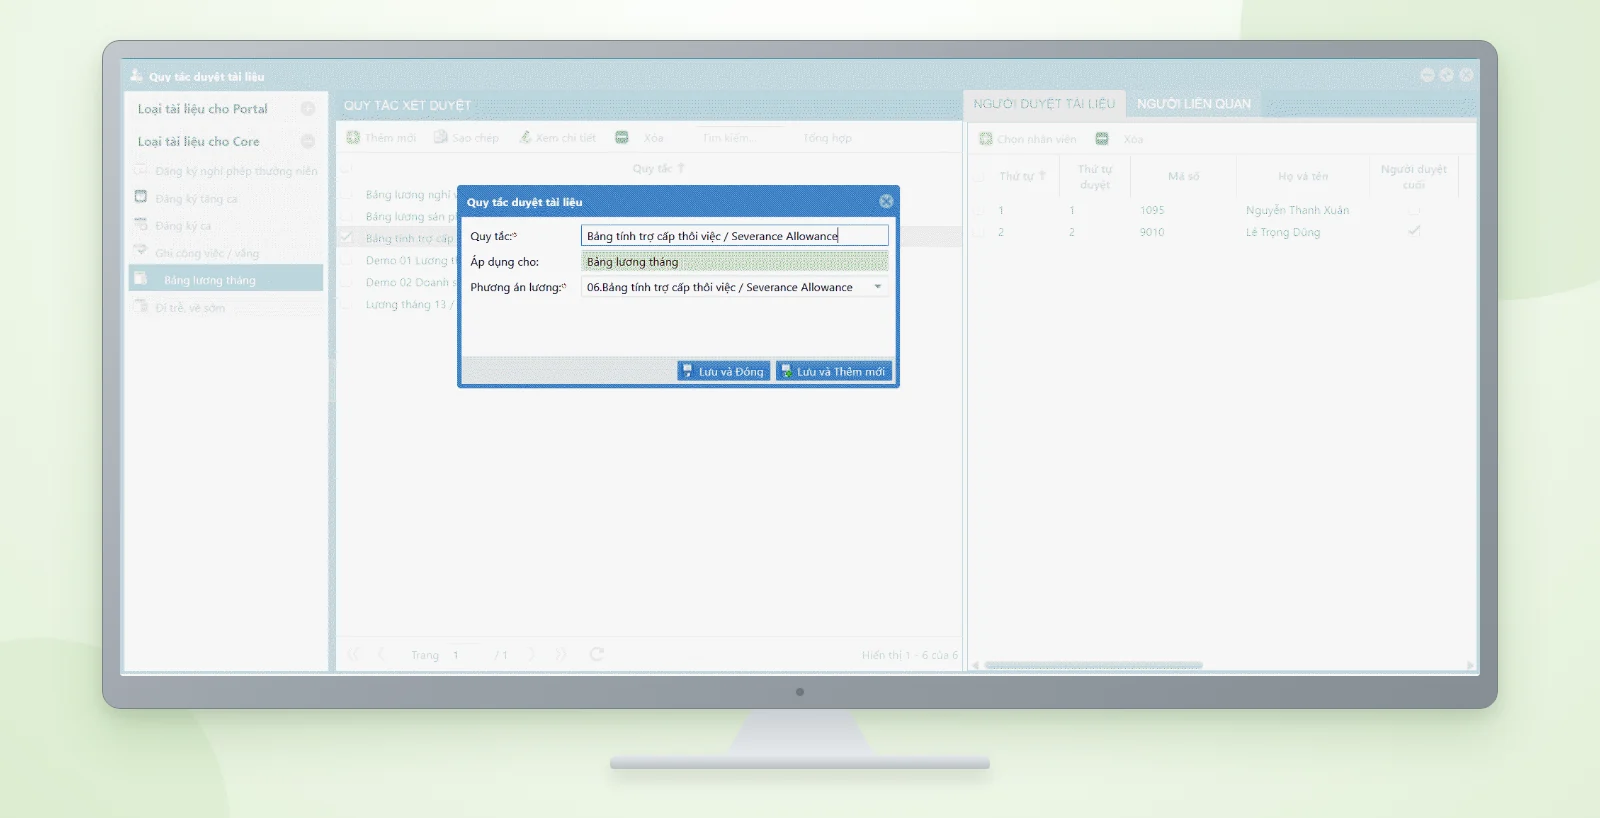Sort by the Thứ tự column header
The width and height of the screenshot is (1600, 818).
click(x=1022, y=176)
